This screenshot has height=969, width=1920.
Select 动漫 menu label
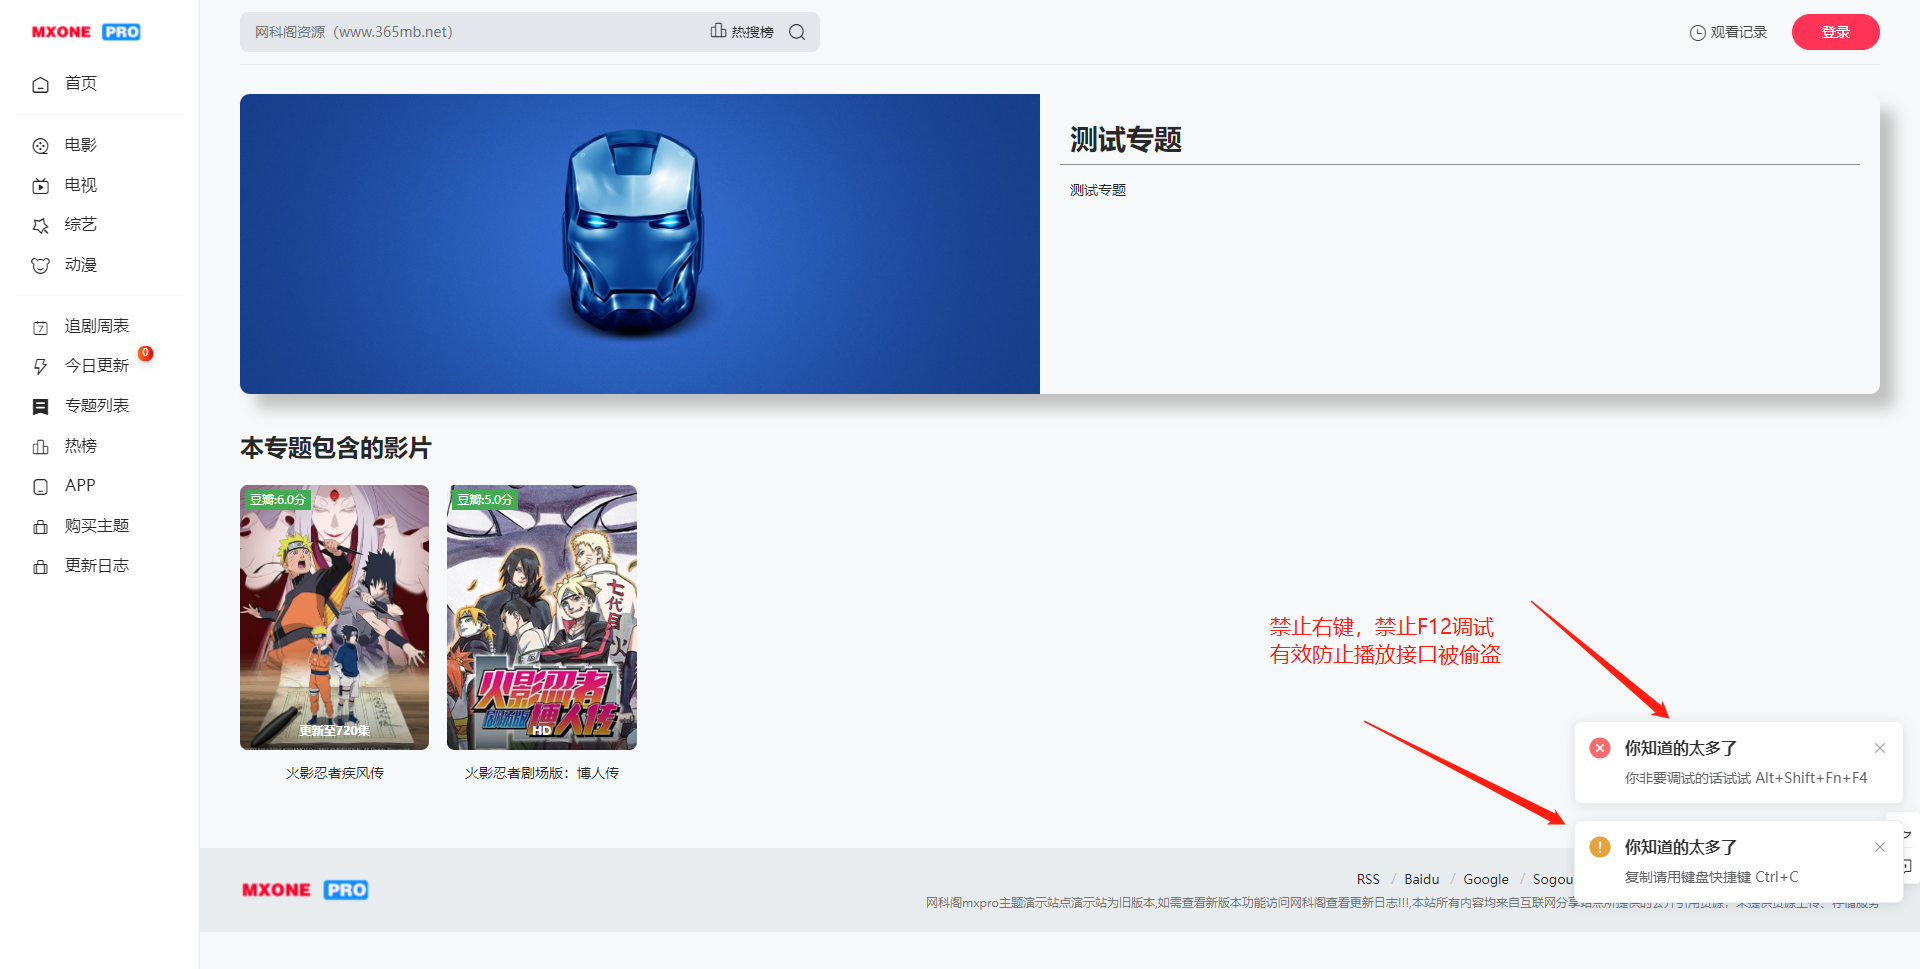click(x=81, y=265)
